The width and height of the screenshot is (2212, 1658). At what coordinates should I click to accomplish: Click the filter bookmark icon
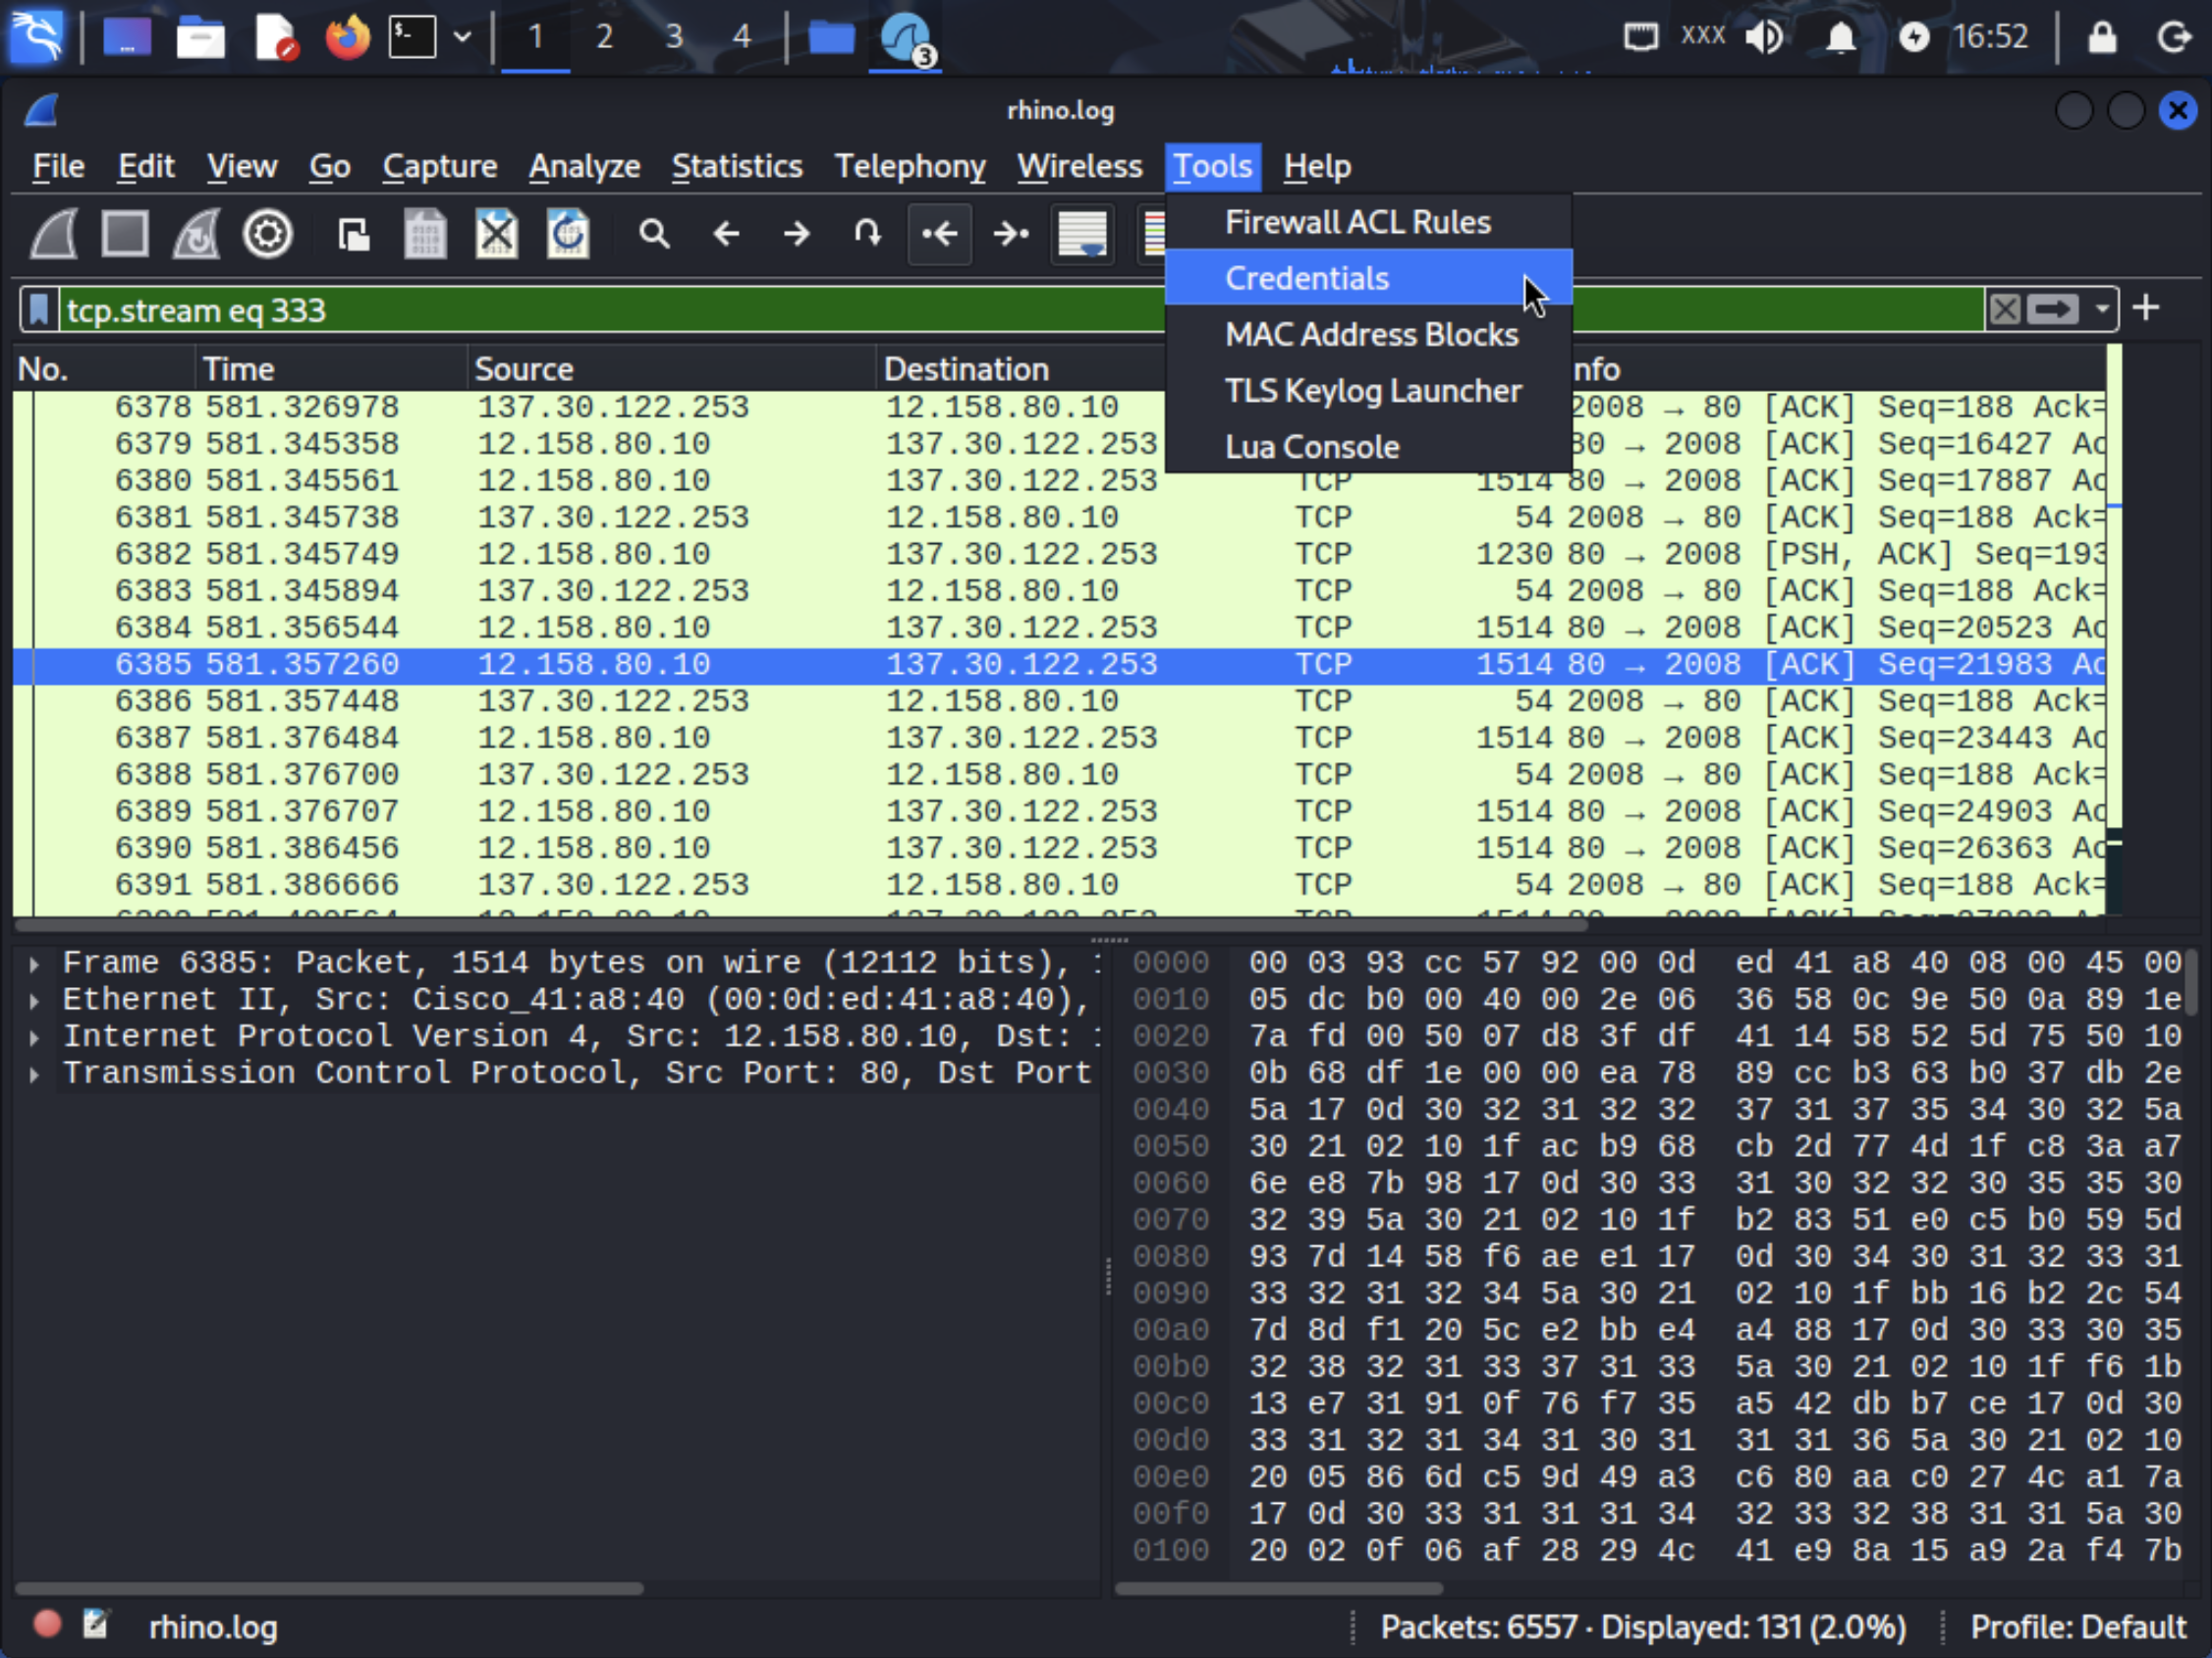point(39,310)
